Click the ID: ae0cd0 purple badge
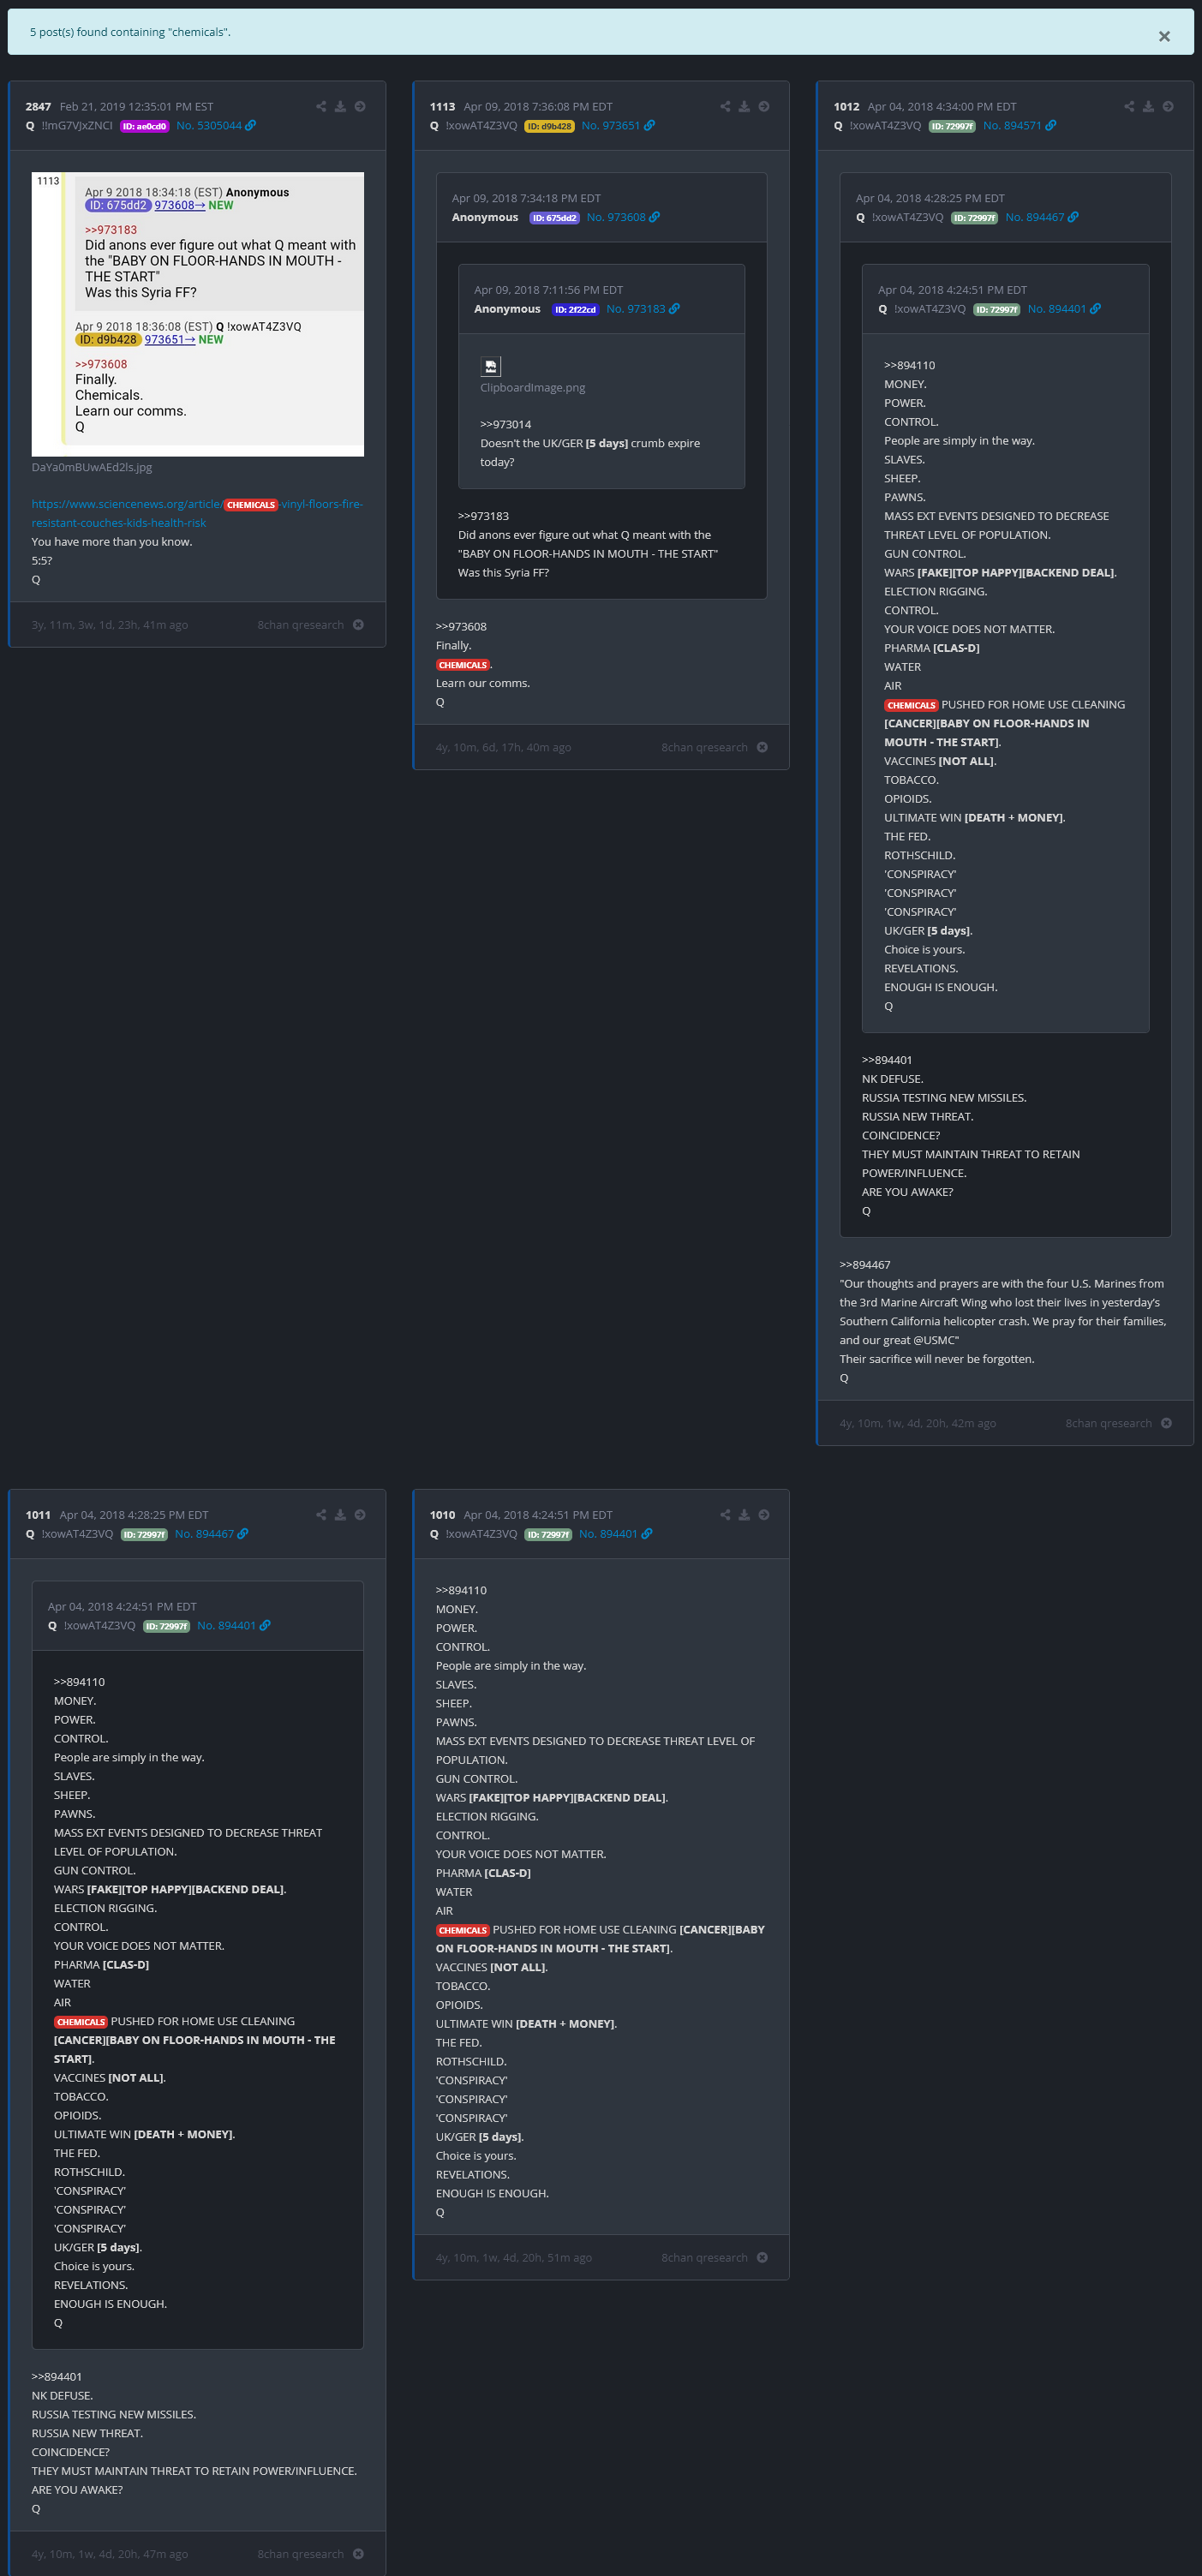 pyautogui.click(x=145, y=126)
